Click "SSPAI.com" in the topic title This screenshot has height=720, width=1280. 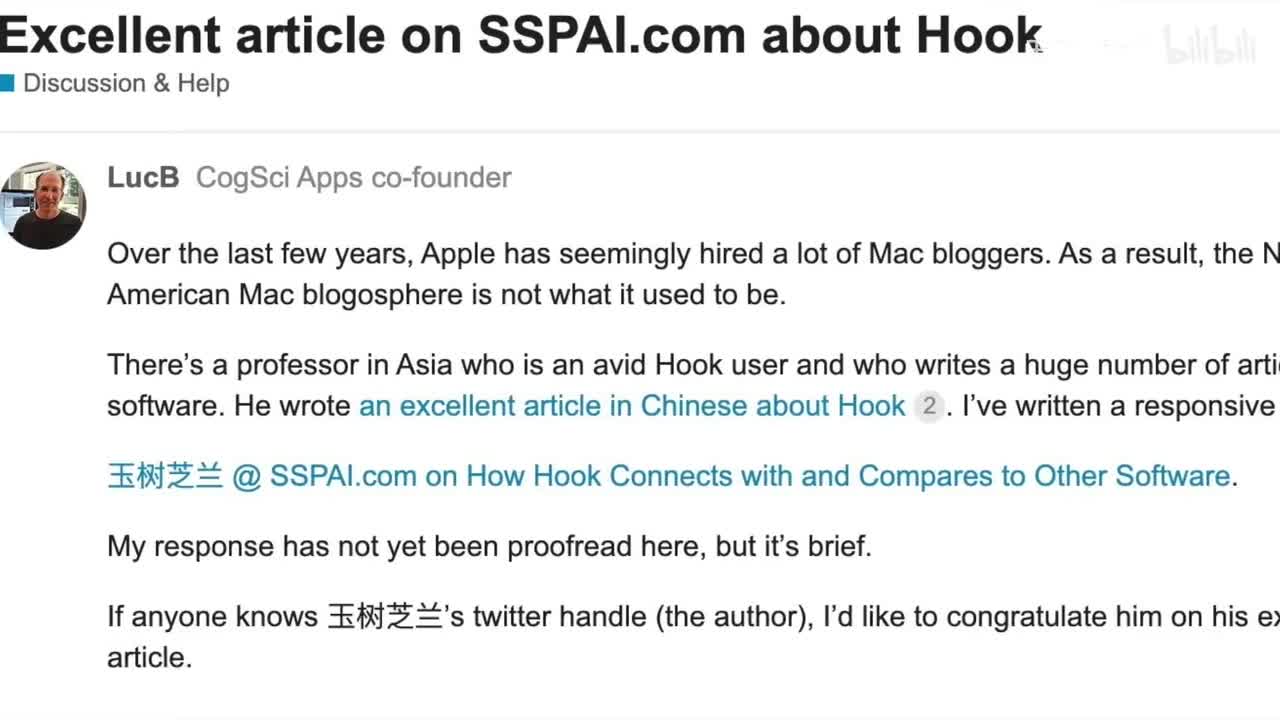pos(611,35)
